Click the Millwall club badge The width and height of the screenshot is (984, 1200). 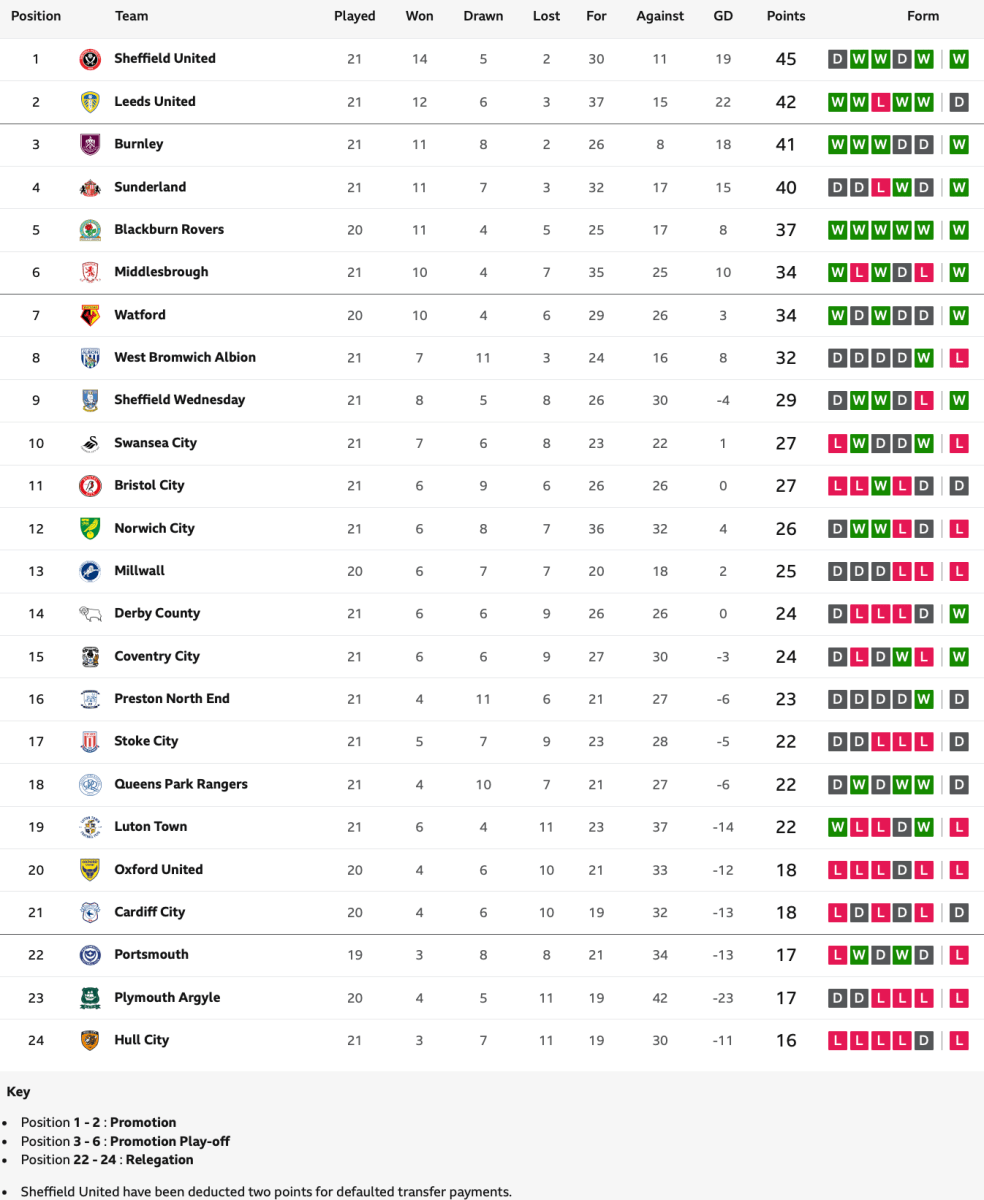point(90,571)
